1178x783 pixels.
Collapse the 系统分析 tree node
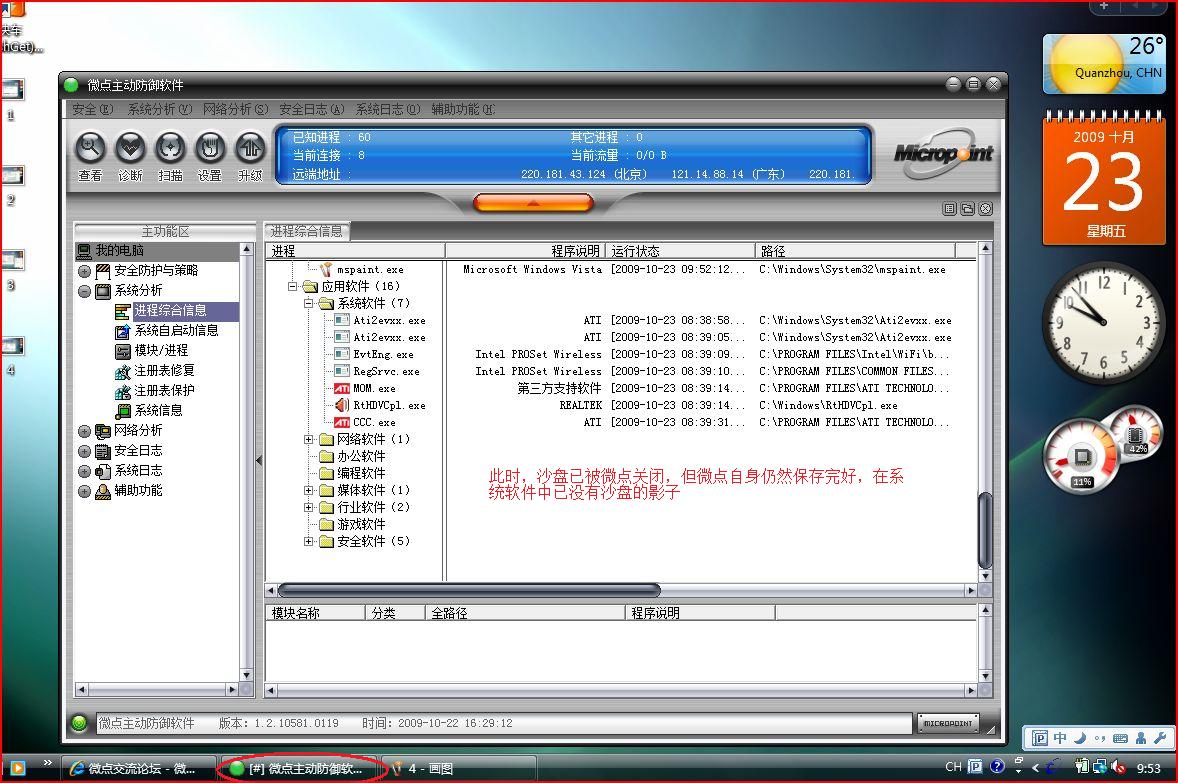(84, 292)
